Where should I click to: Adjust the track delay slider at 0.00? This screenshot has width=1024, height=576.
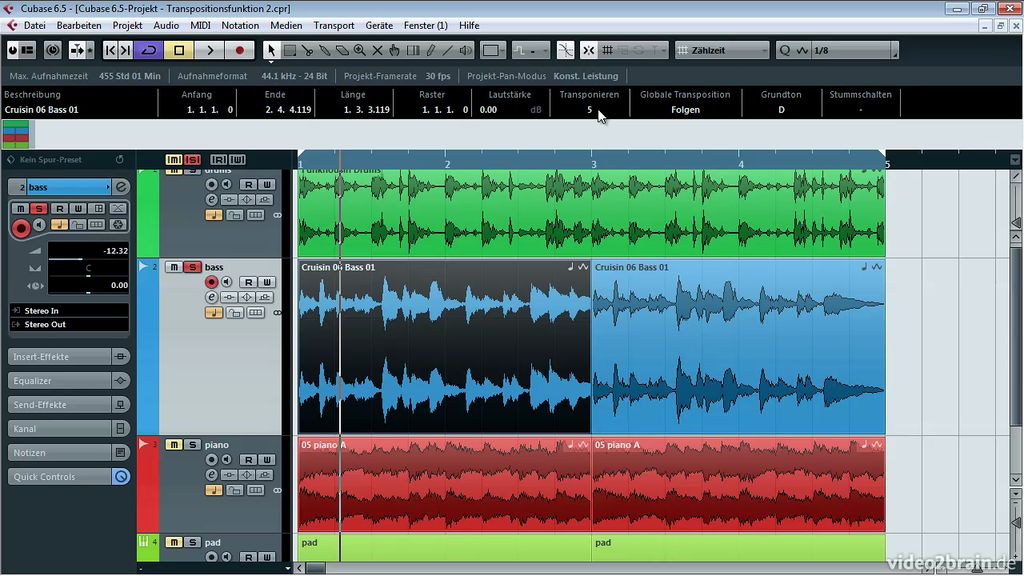point(88,285)
